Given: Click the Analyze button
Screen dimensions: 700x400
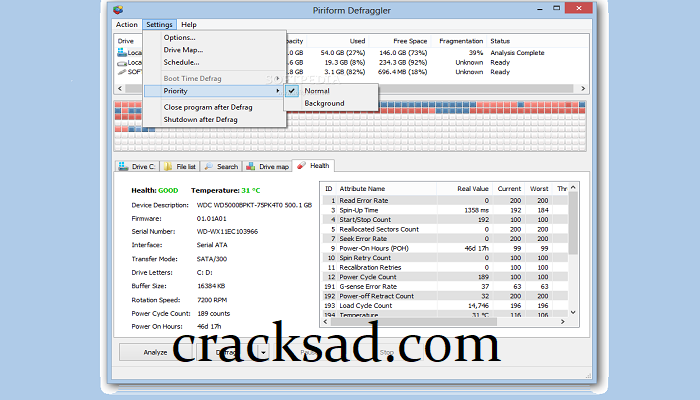Looking at the screenshot, I should click(x=155, y=352).
